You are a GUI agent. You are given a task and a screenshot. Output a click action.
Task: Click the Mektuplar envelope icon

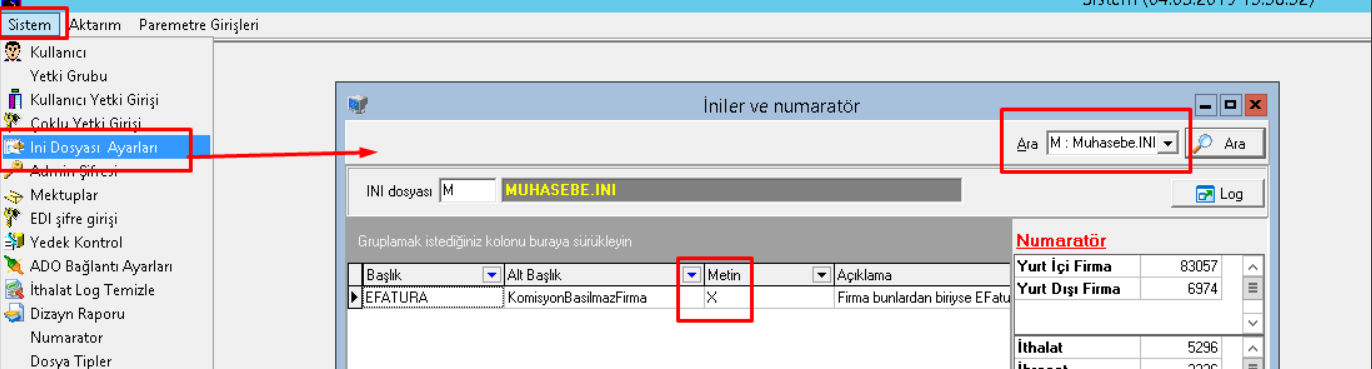coord(13,195)
